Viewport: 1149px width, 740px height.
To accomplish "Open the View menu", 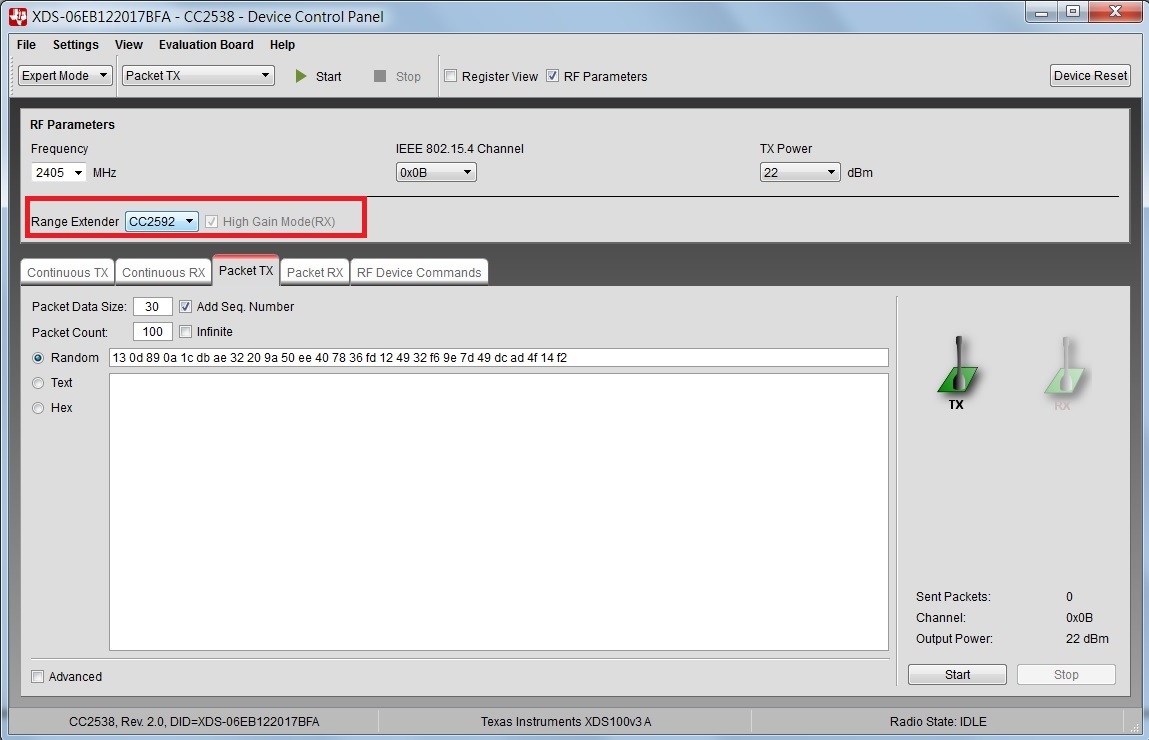I will (129, 45).
